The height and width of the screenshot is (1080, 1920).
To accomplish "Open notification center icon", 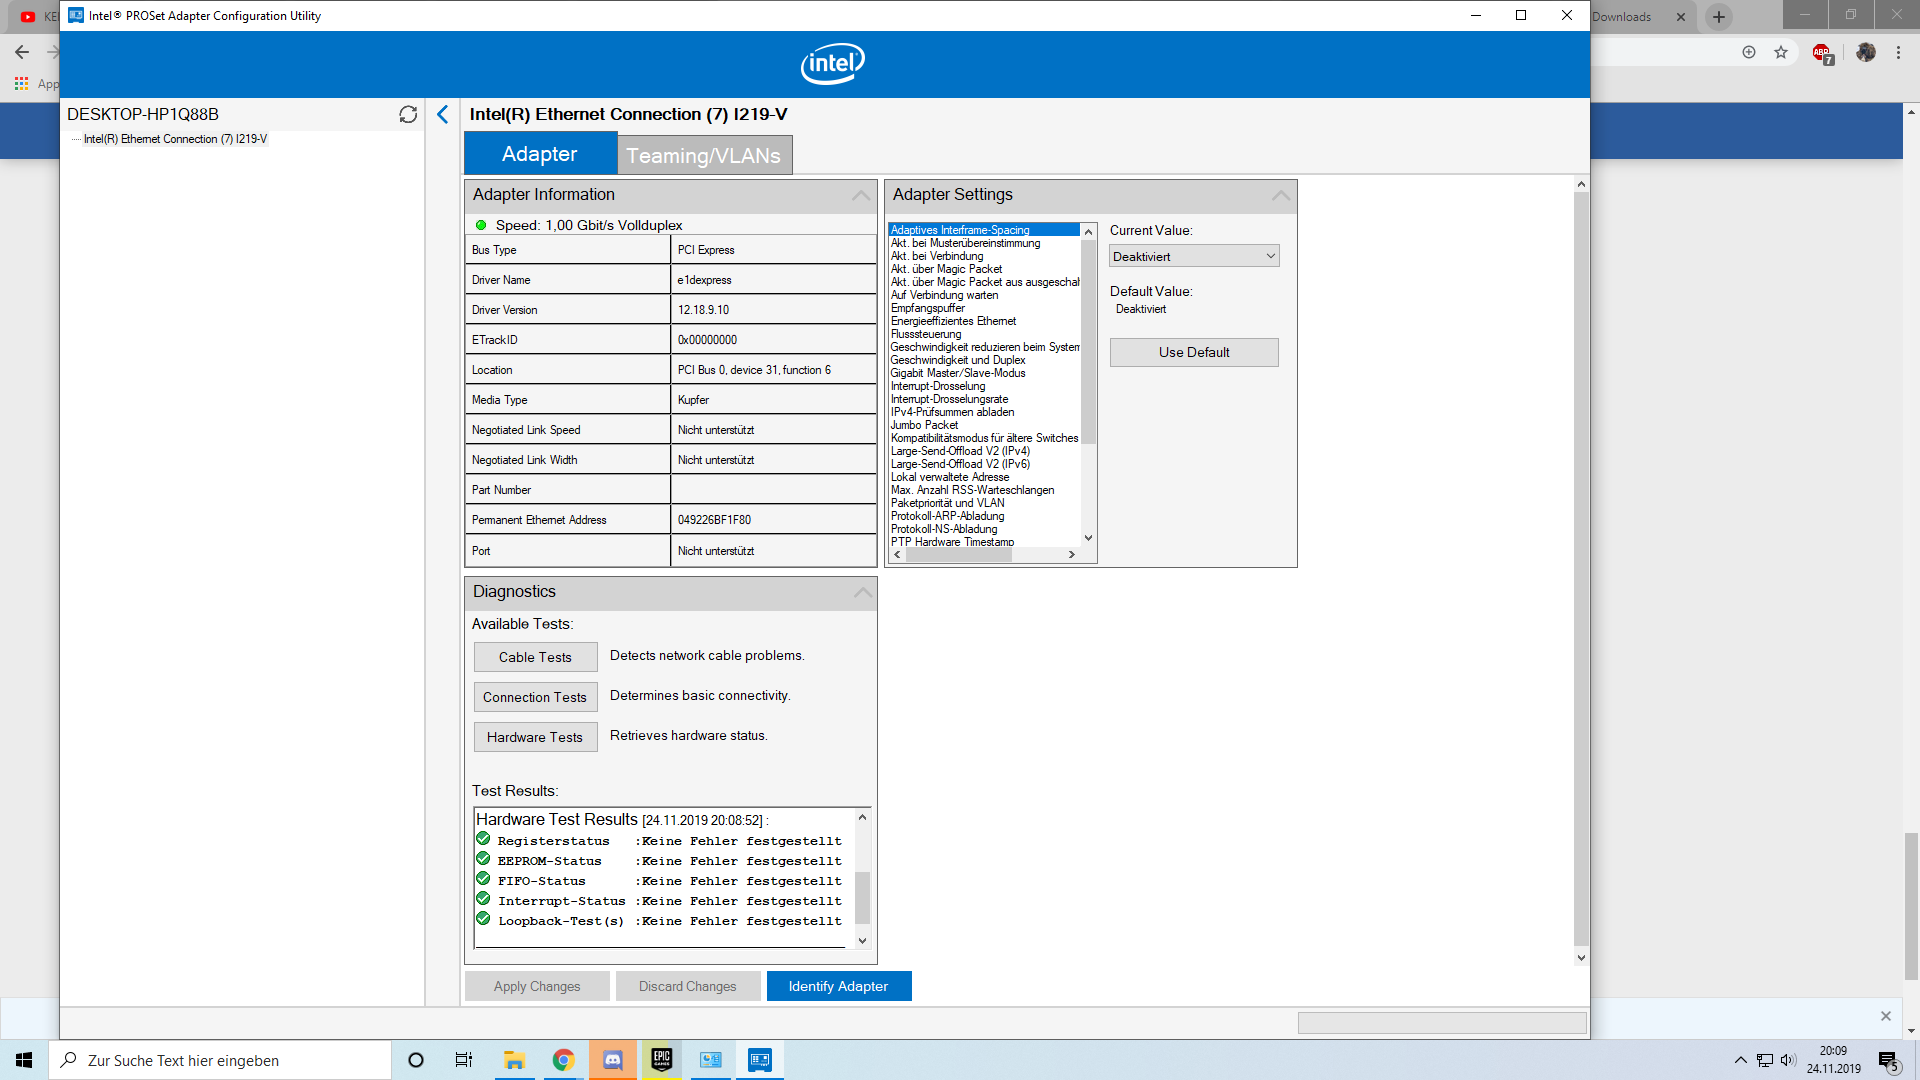I will [1889, 1060].
